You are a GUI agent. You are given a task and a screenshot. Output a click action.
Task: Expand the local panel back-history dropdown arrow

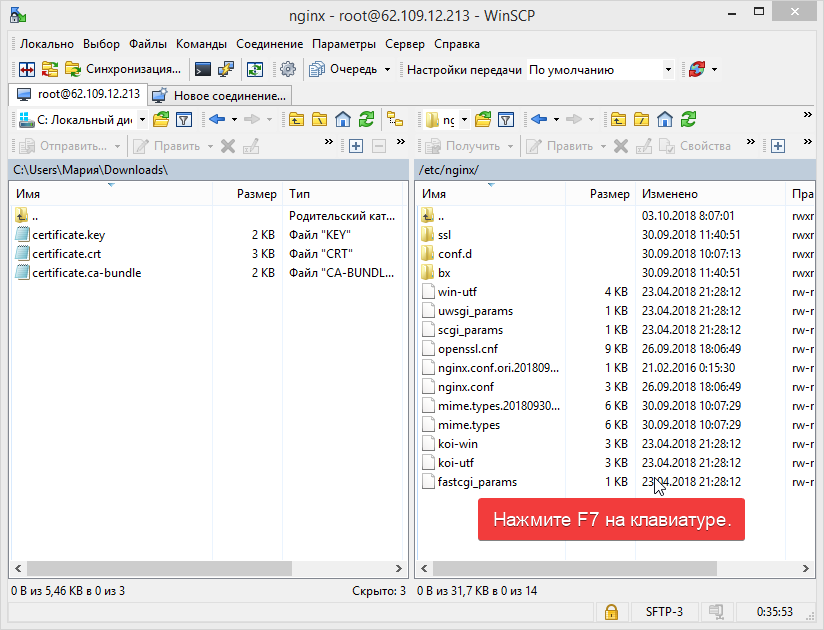click(234, 120)
